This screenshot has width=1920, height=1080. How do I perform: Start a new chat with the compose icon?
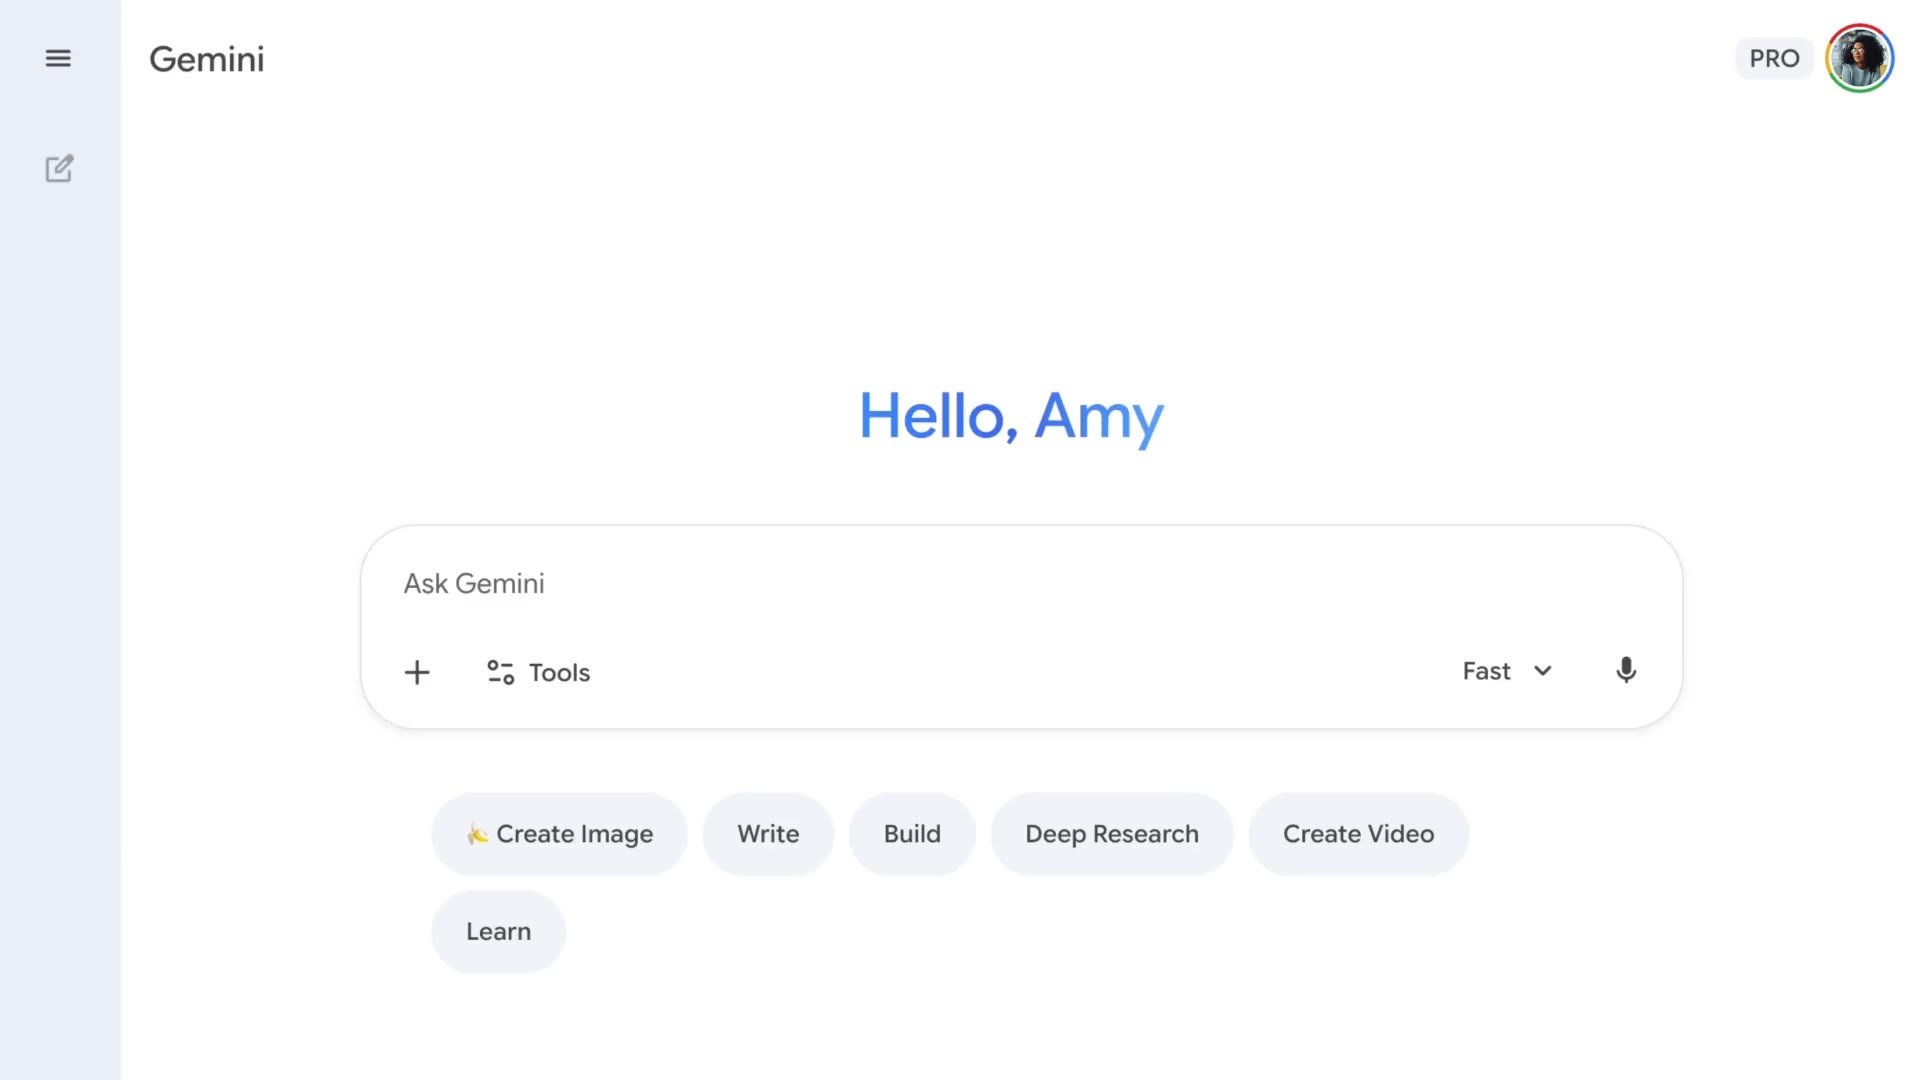pos(59,168)
